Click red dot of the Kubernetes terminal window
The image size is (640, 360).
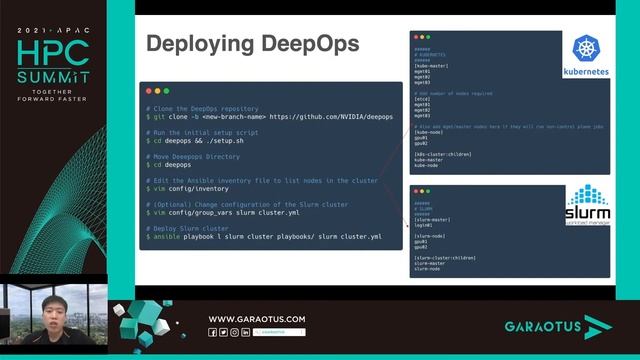[x=416, y=37]
